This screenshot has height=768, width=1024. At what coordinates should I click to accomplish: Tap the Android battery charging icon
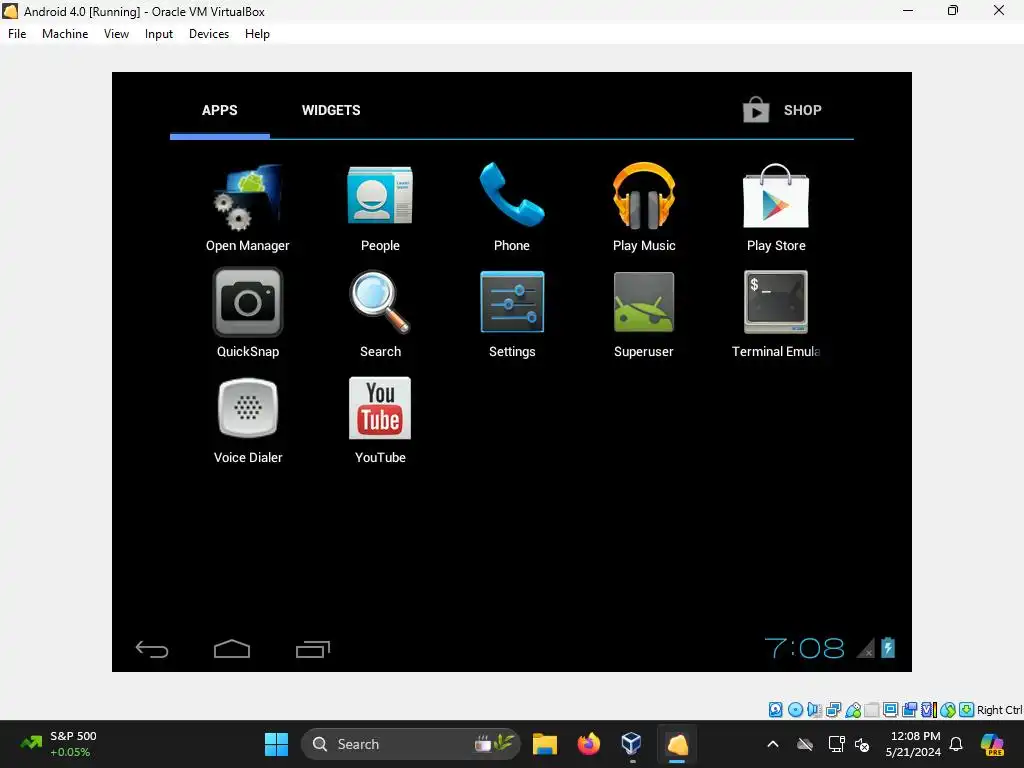point(888,647)
